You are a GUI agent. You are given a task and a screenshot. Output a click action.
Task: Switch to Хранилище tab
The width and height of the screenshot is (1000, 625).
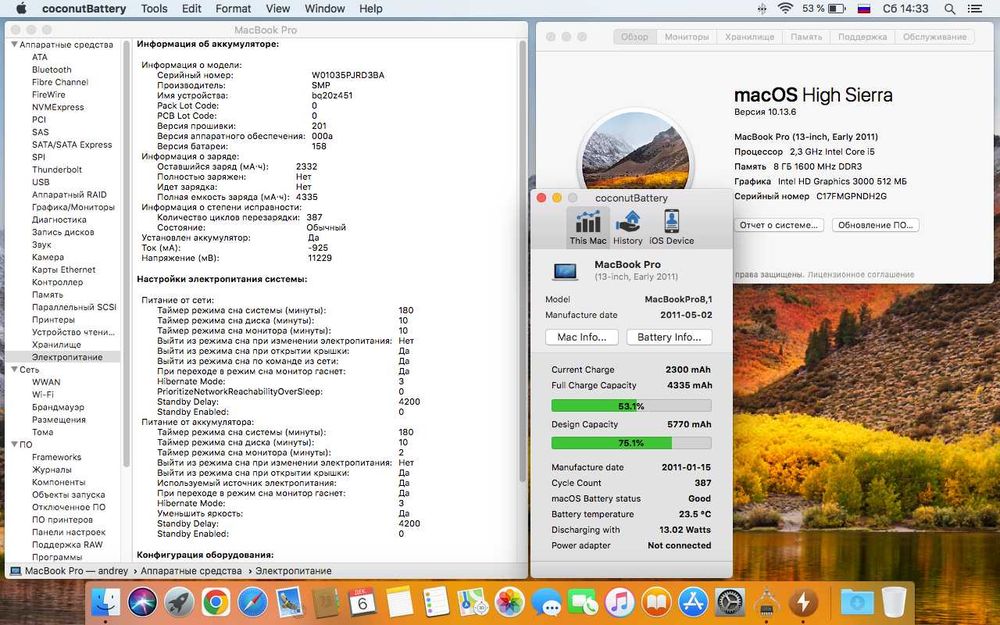pyautogui.click(x=749, y=37)
